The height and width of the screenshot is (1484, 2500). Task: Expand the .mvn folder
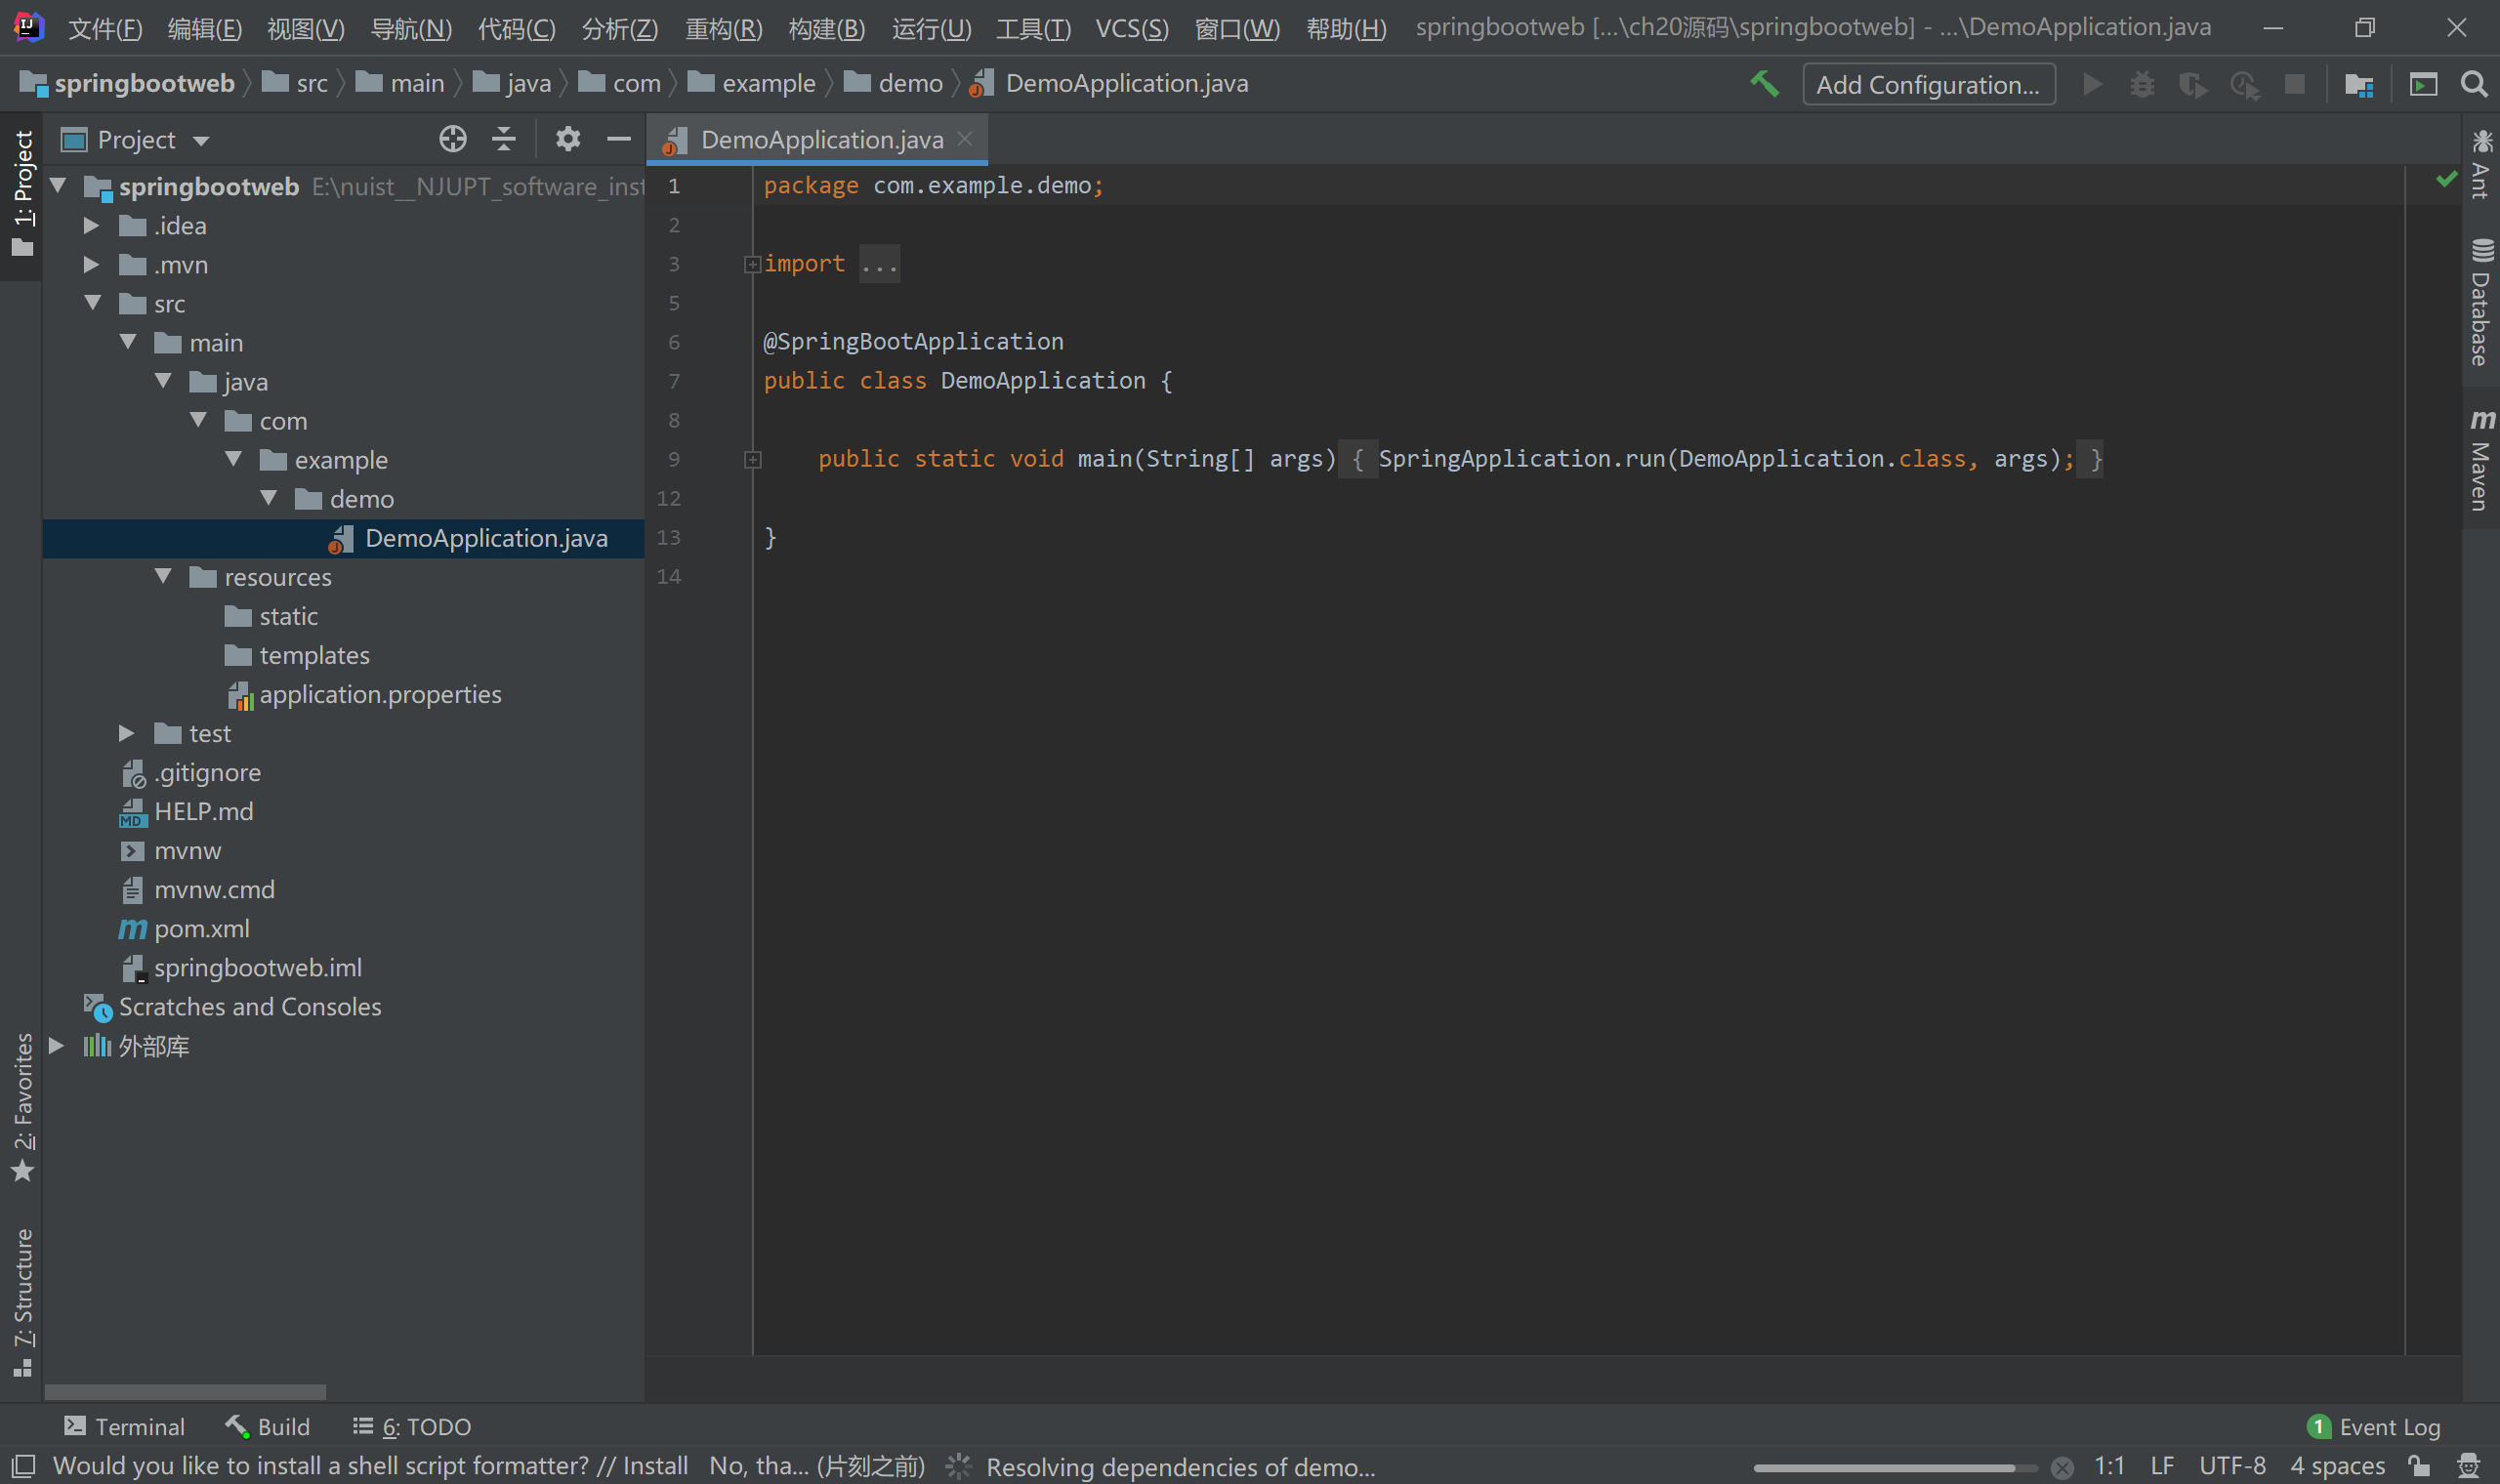coord(91,265)
